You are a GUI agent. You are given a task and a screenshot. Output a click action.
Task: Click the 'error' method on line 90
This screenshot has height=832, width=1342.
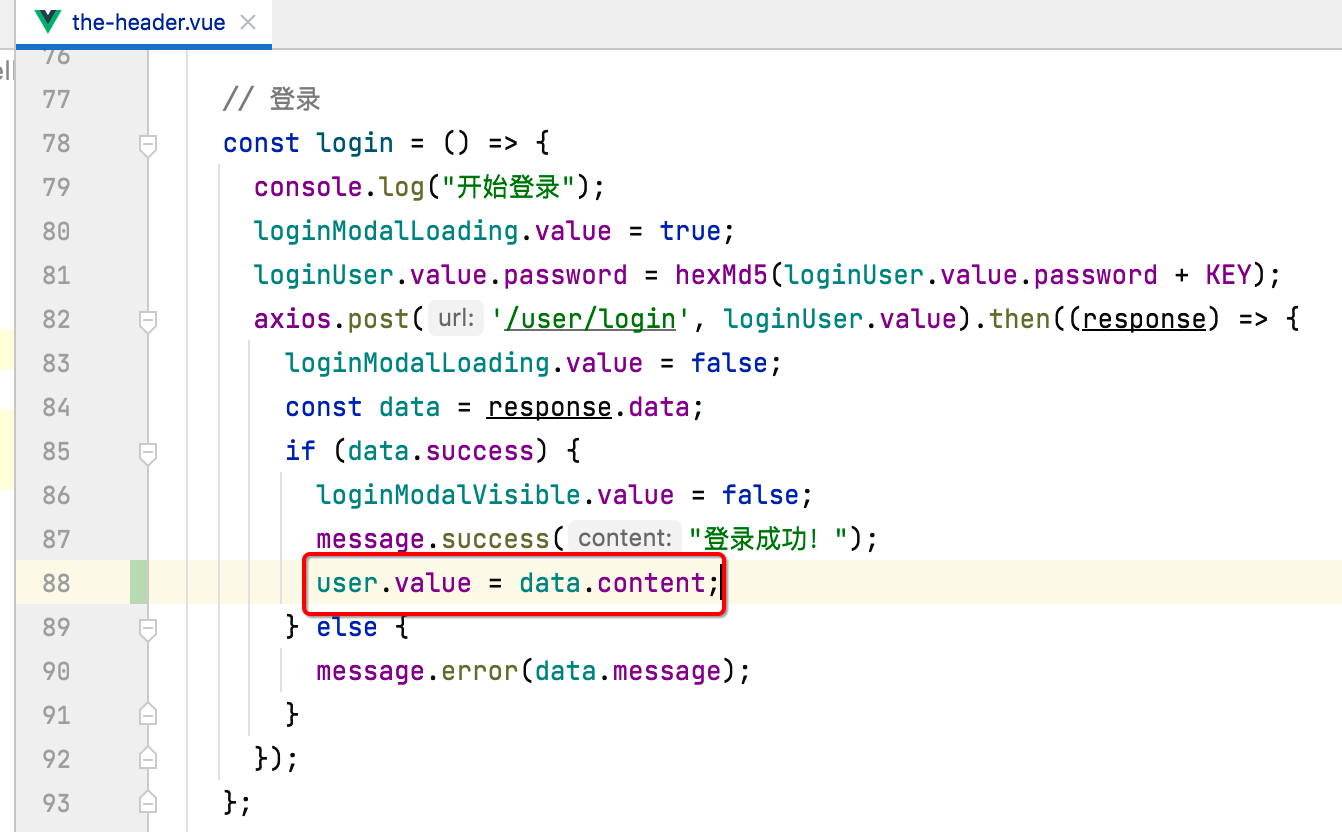(x=479, y=671)
